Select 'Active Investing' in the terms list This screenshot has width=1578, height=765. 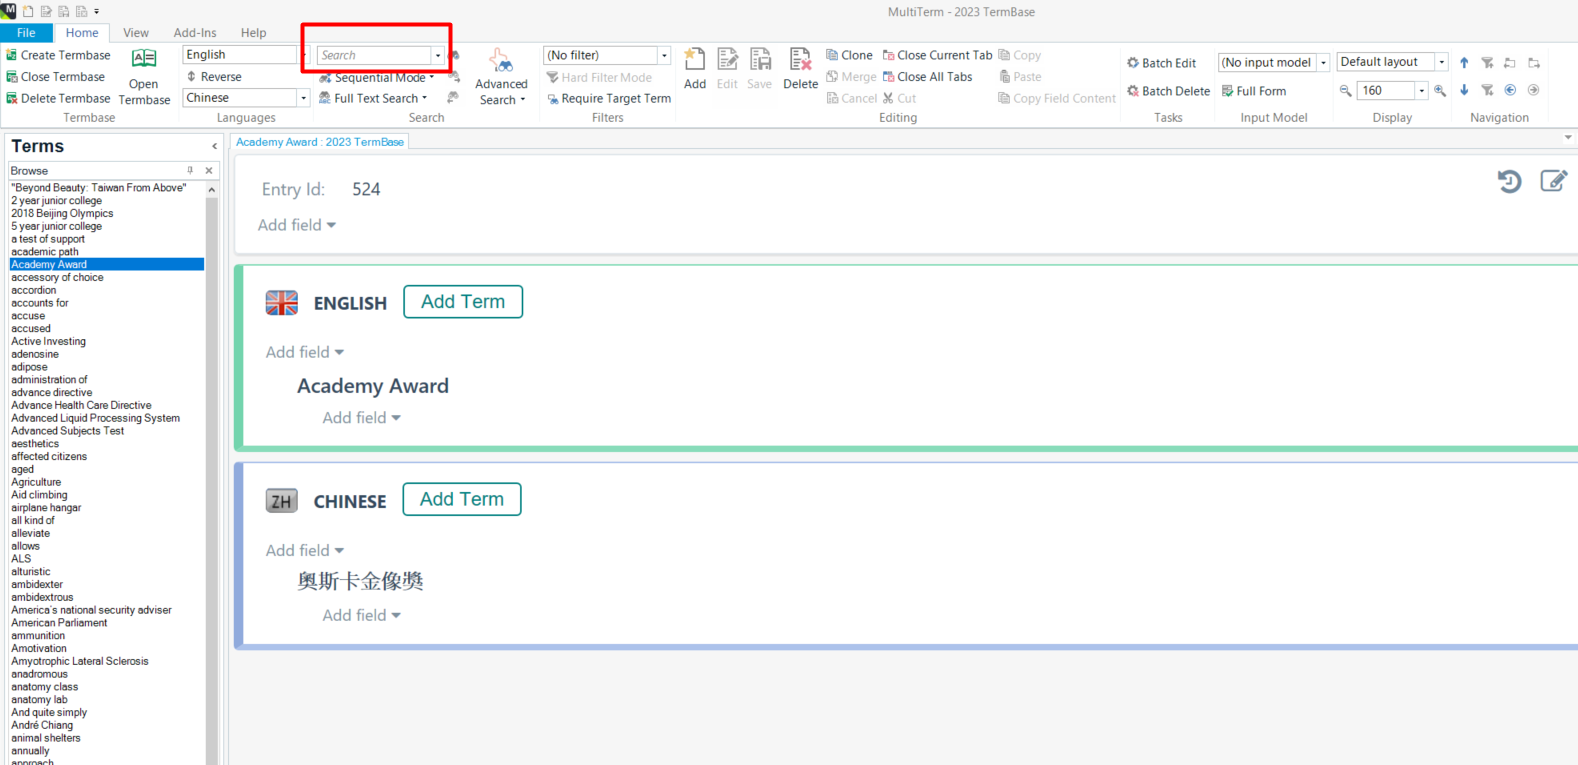(x=48, y=341)
